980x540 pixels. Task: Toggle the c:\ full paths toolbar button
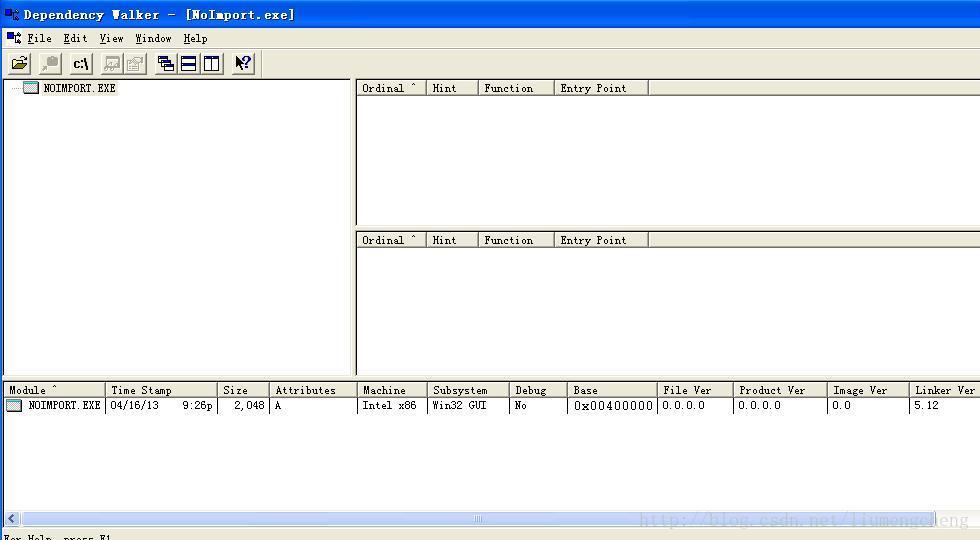(x=81, y=63)
